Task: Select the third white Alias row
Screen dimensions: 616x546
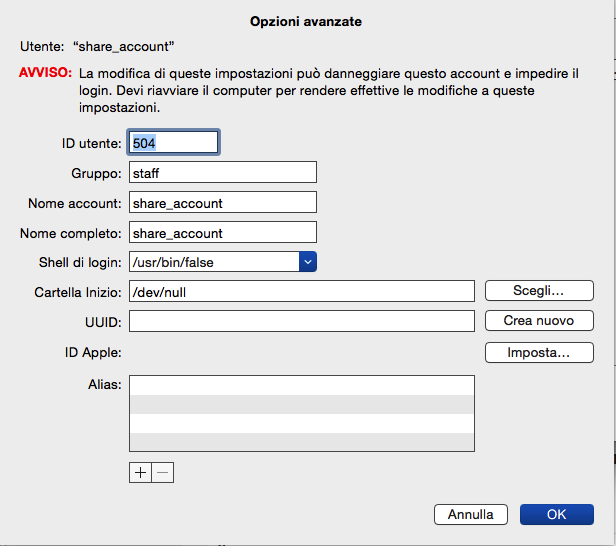Action: pyautogui.click(x=302, y=423)
